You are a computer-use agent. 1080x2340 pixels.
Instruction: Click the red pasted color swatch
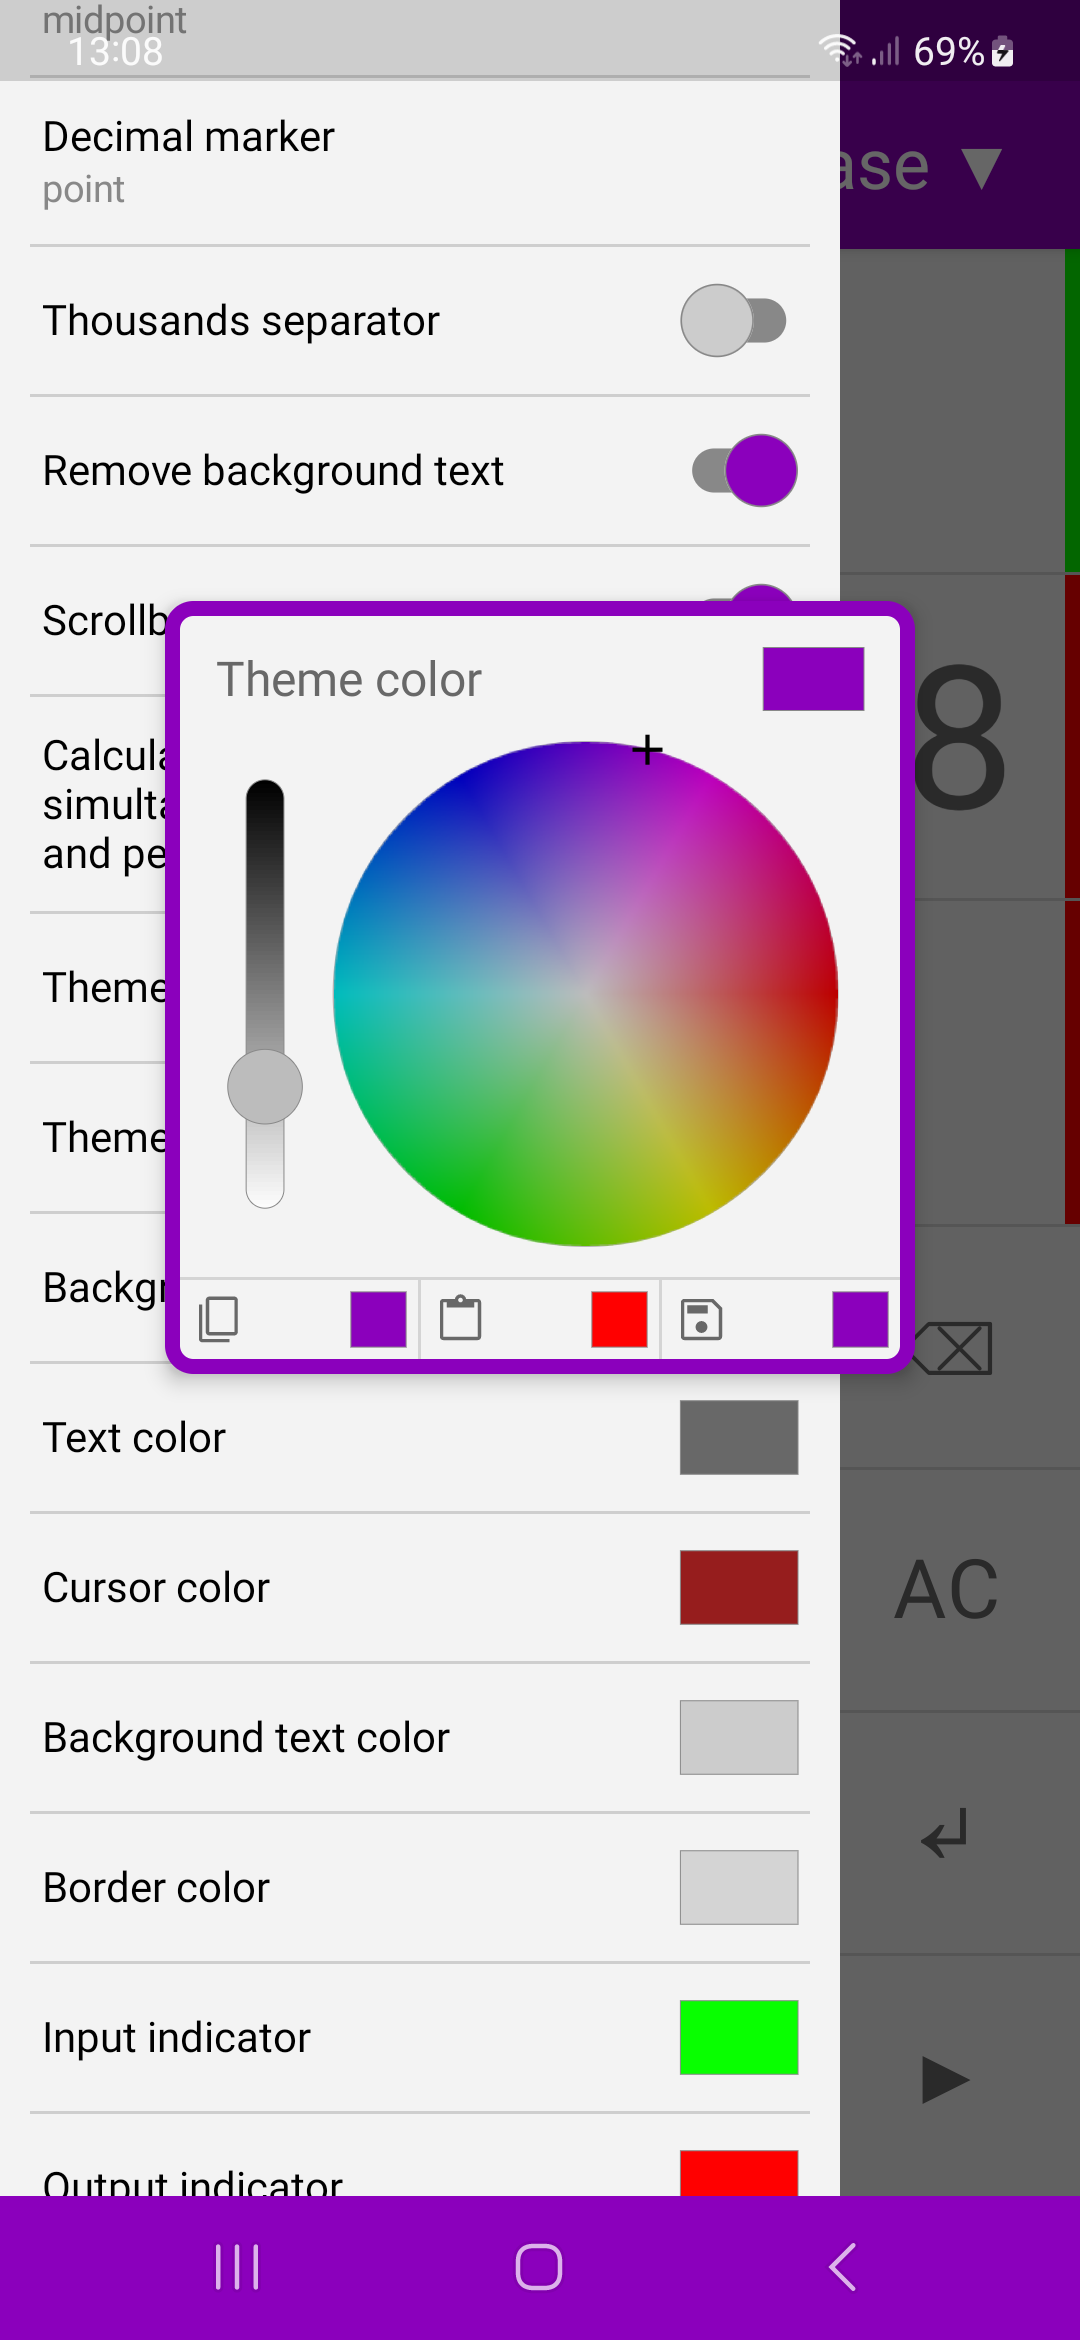[619, 1319]
